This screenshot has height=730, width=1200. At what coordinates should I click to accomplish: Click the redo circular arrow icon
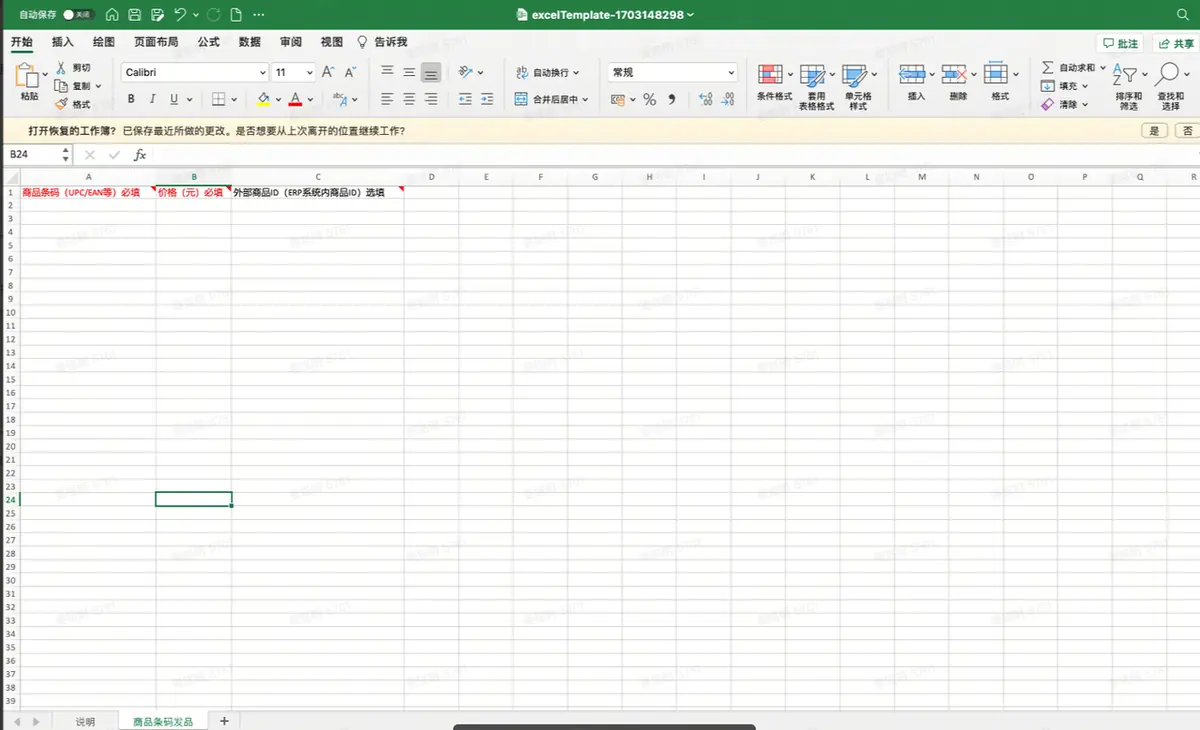213,15
